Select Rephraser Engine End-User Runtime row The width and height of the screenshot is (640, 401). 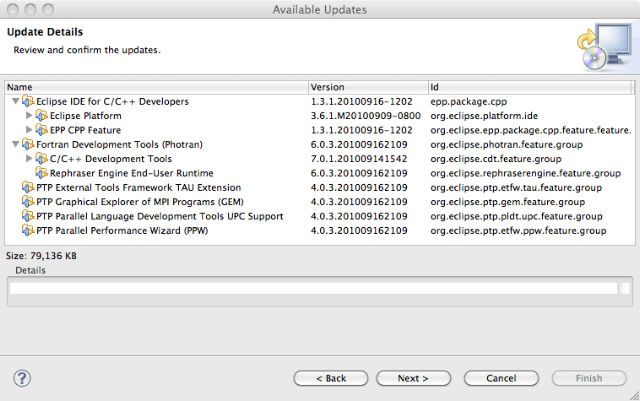[320, 173]
